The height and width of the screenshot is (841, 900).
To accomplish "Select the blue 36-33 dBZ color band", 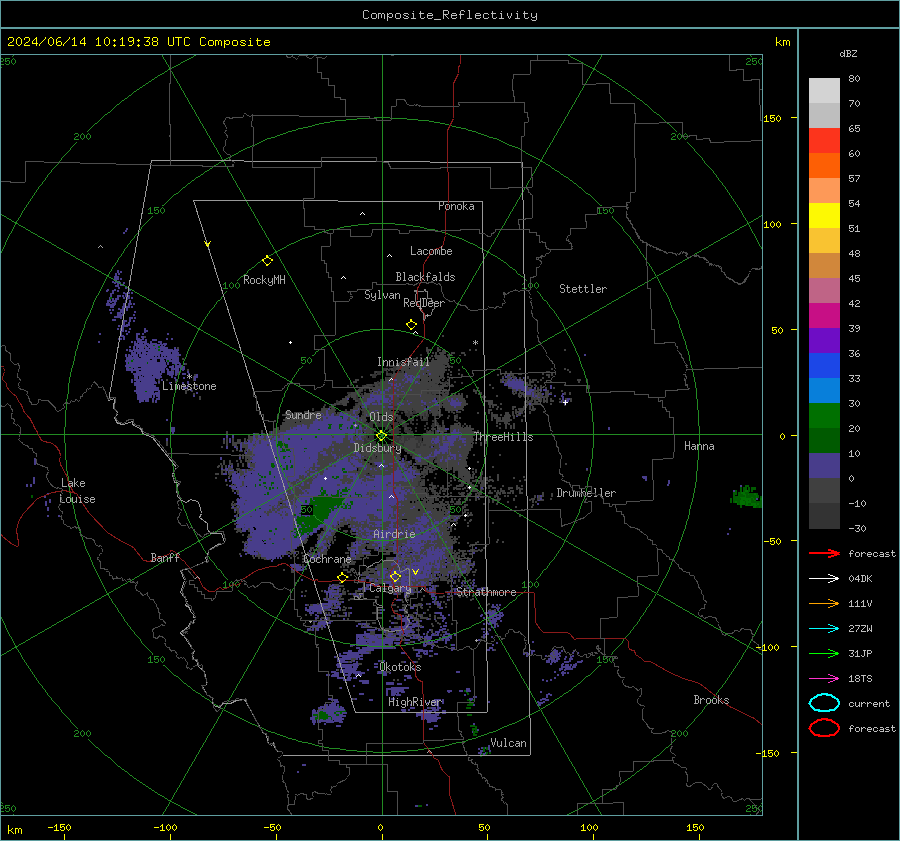I will (824, 365).
